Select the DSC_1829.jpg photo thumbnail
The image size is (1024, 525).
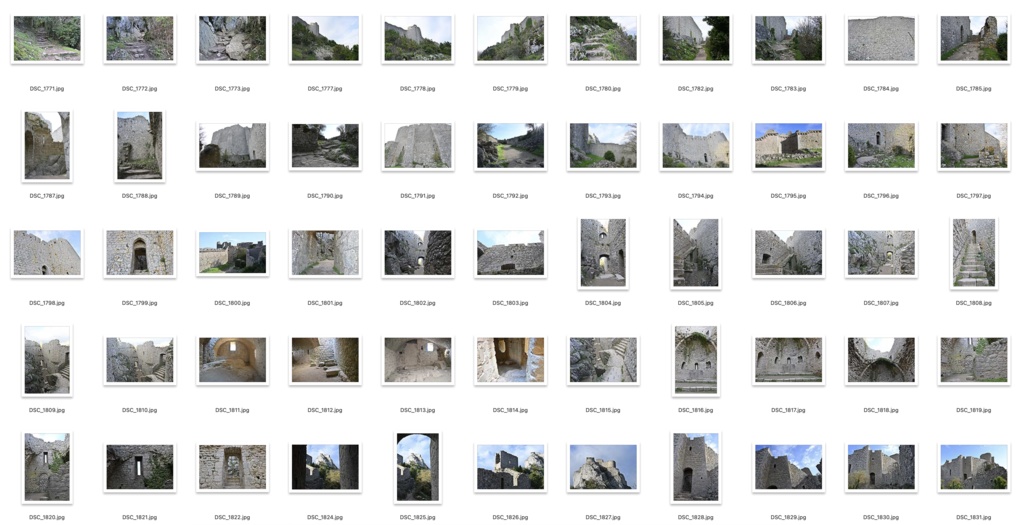[788, 468]
